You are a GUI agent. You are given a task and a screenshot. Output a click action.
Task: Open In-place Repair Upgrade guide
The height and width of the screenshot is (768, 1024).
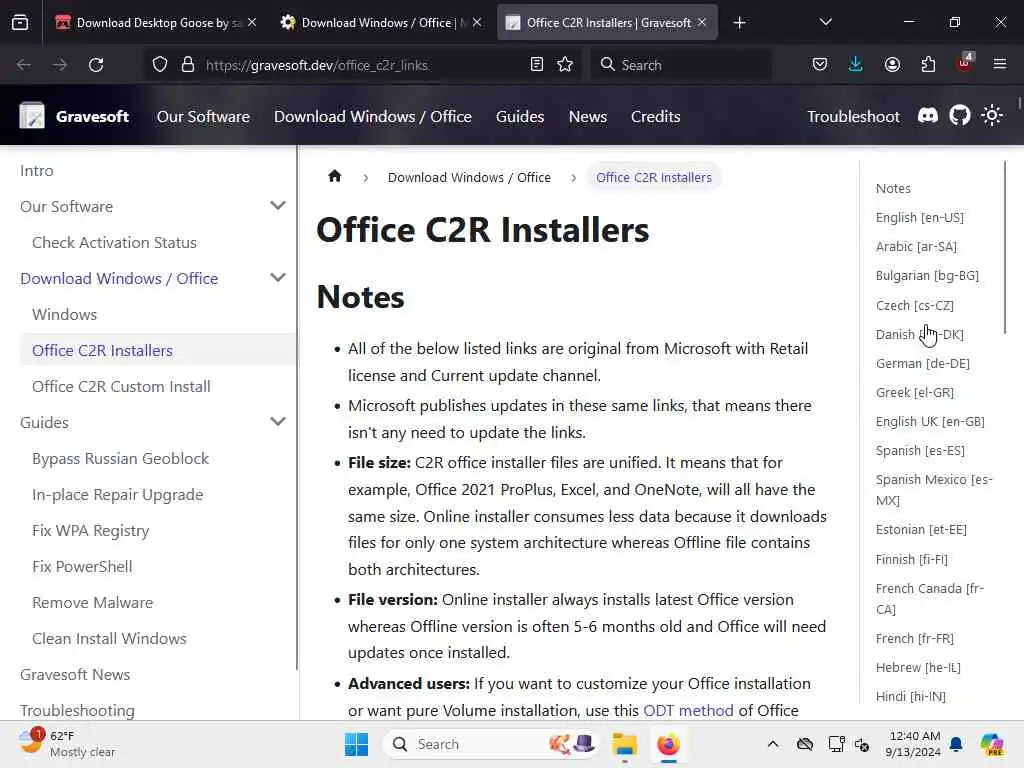[x=118, y=494]
